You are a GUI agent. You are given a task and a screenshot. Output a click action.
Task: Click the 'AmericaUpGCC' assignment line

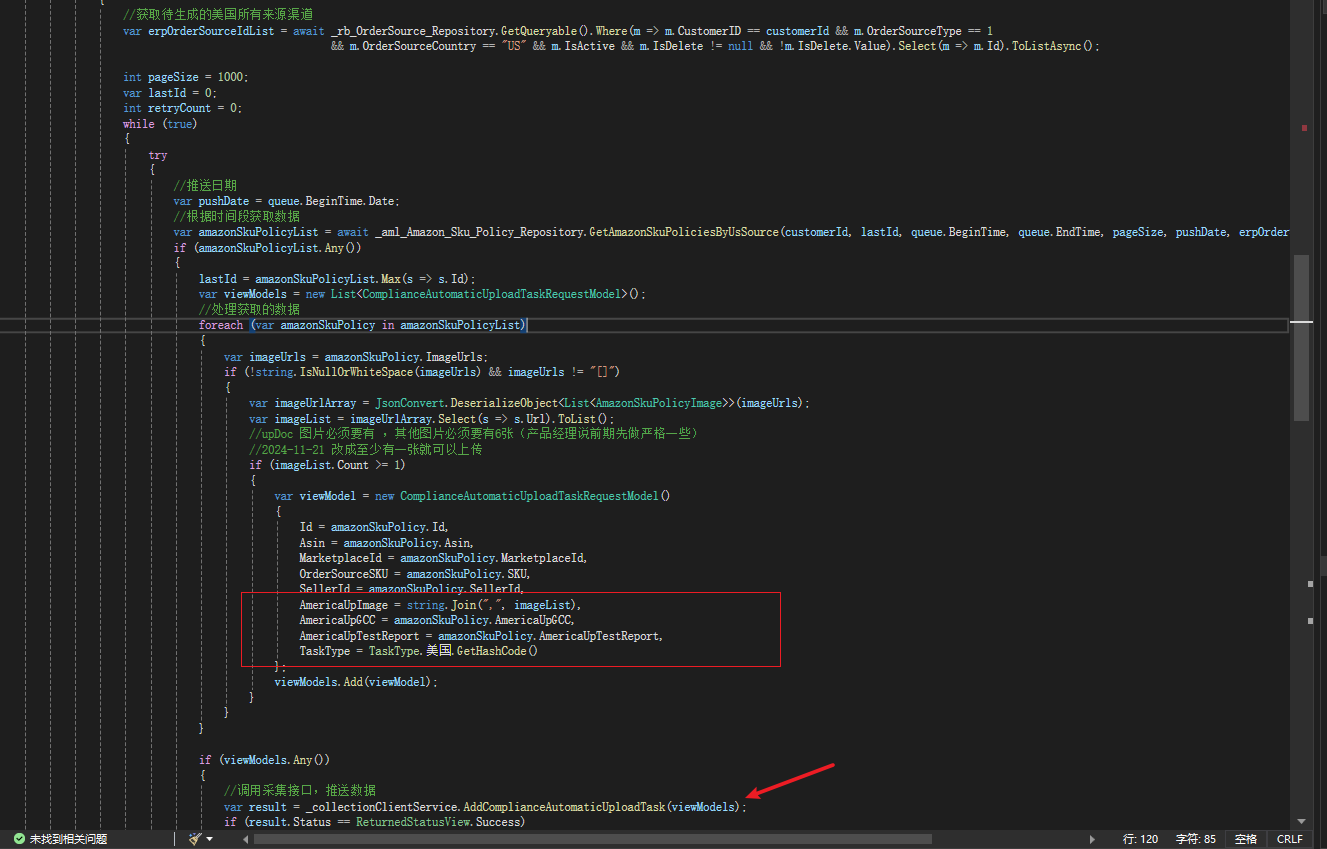437,620
